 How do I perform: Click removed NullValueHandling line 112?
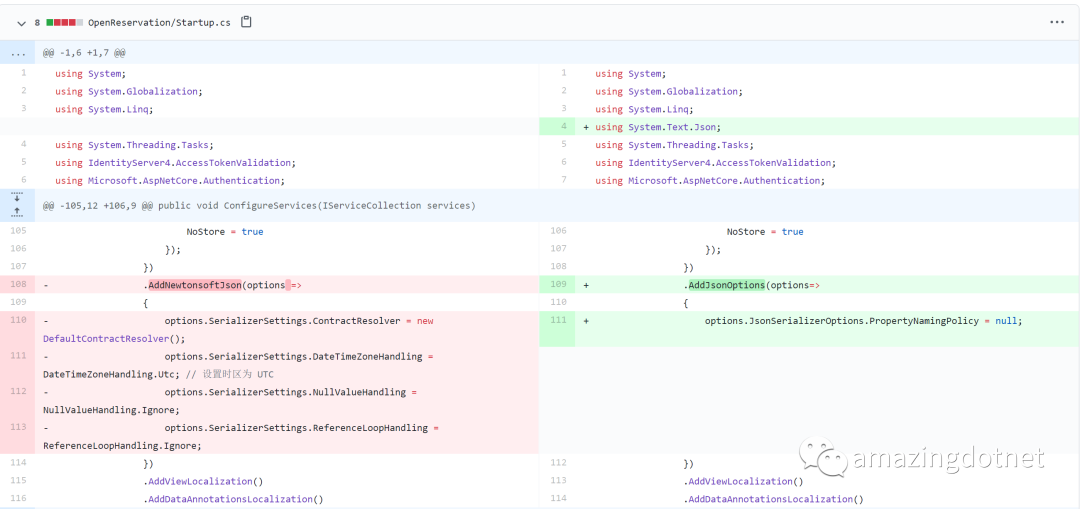[269, 402]
